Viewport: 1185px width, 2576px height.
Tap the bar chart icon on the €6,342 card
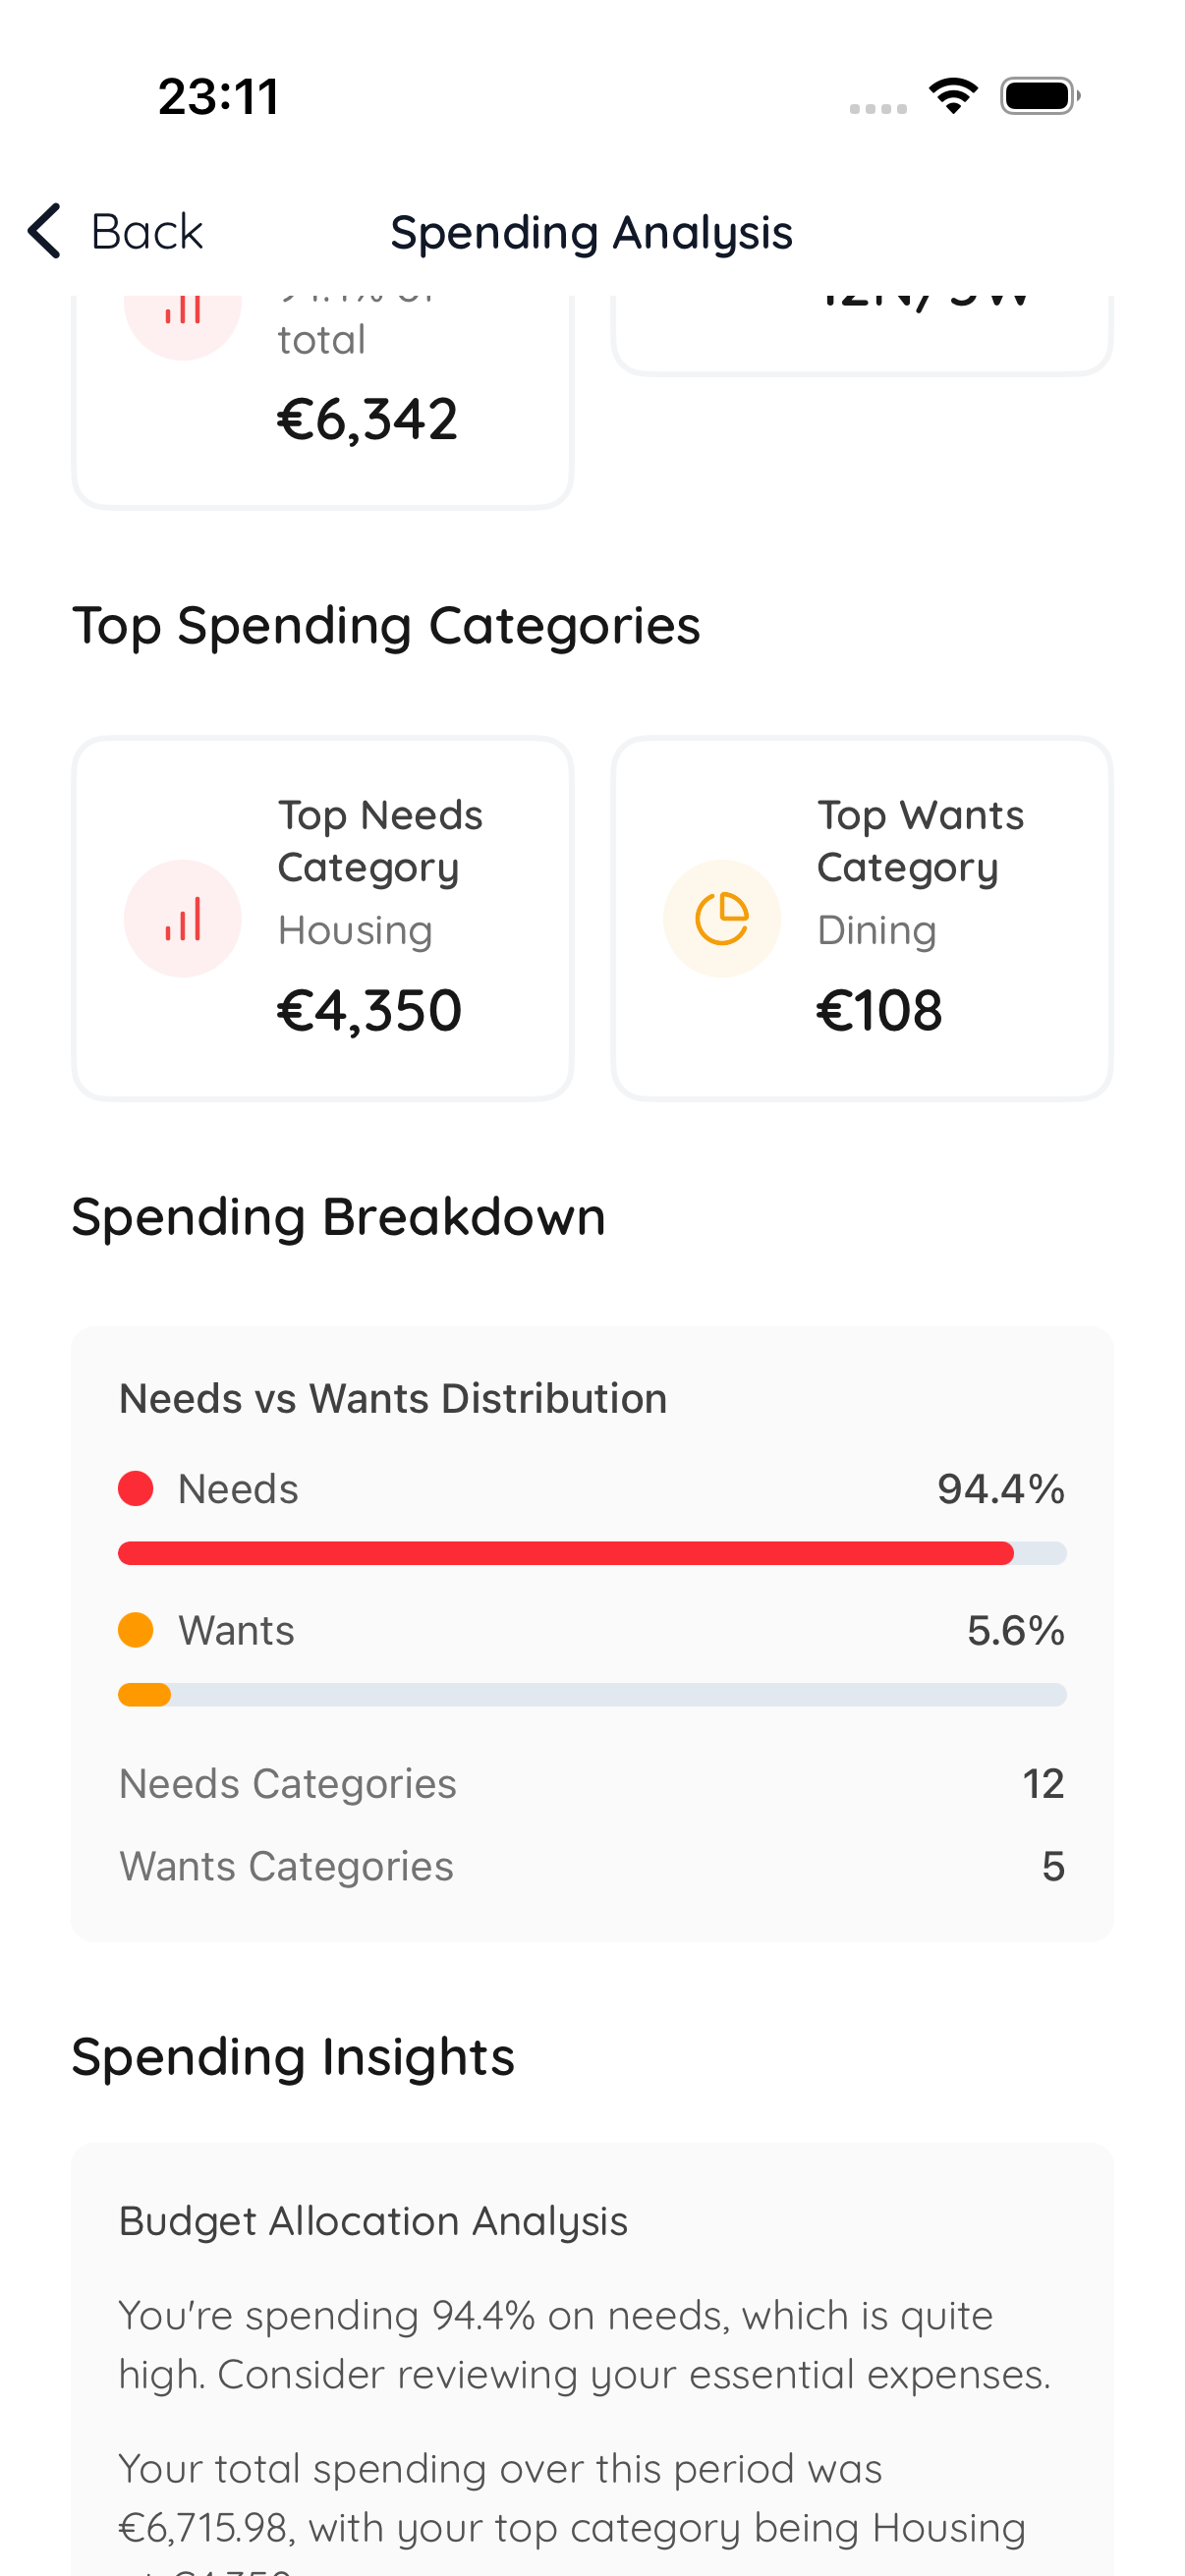point(182,310)
